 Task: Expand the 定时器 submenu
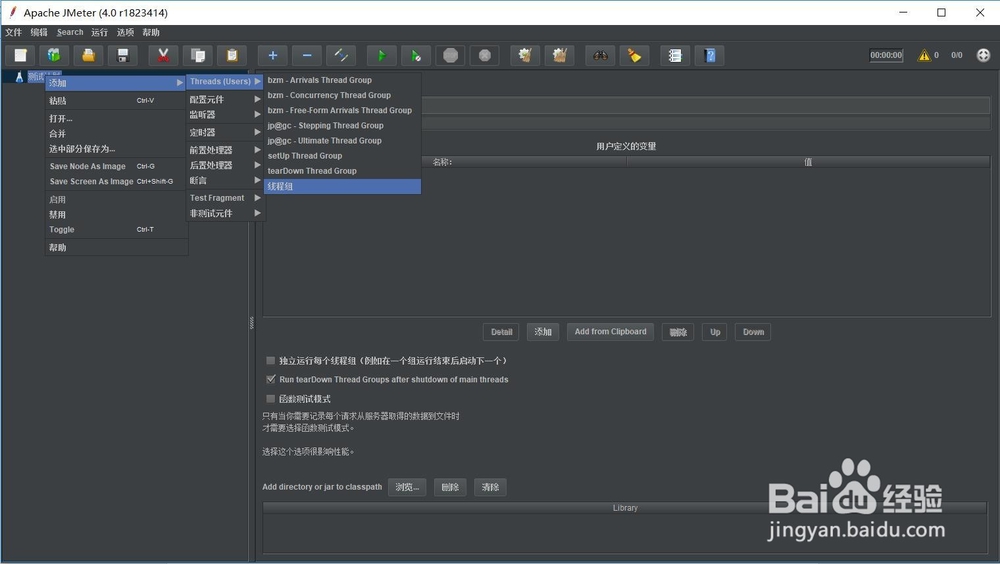pyautogui.click(x=225, y=133)
